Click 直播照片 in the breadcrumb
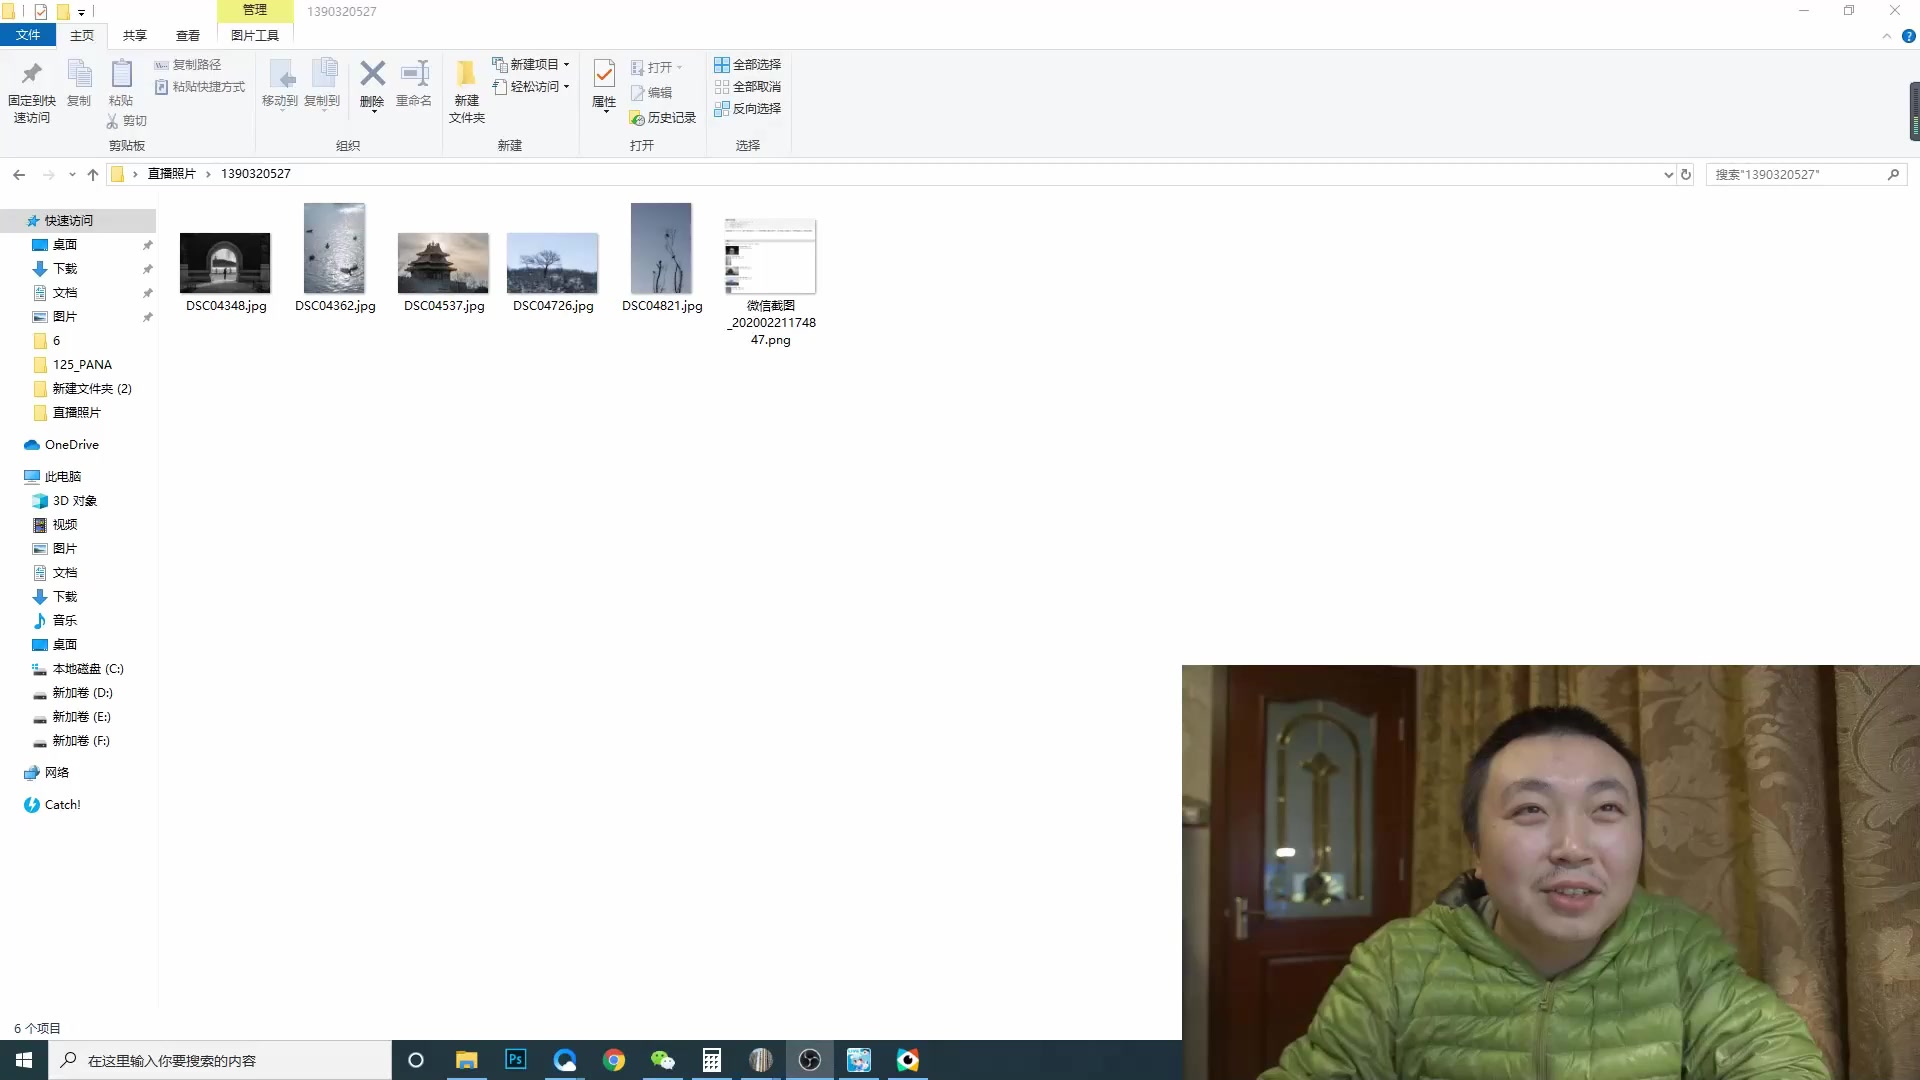The width and height of the screenshot is (1920, 1080). (172, 174)
